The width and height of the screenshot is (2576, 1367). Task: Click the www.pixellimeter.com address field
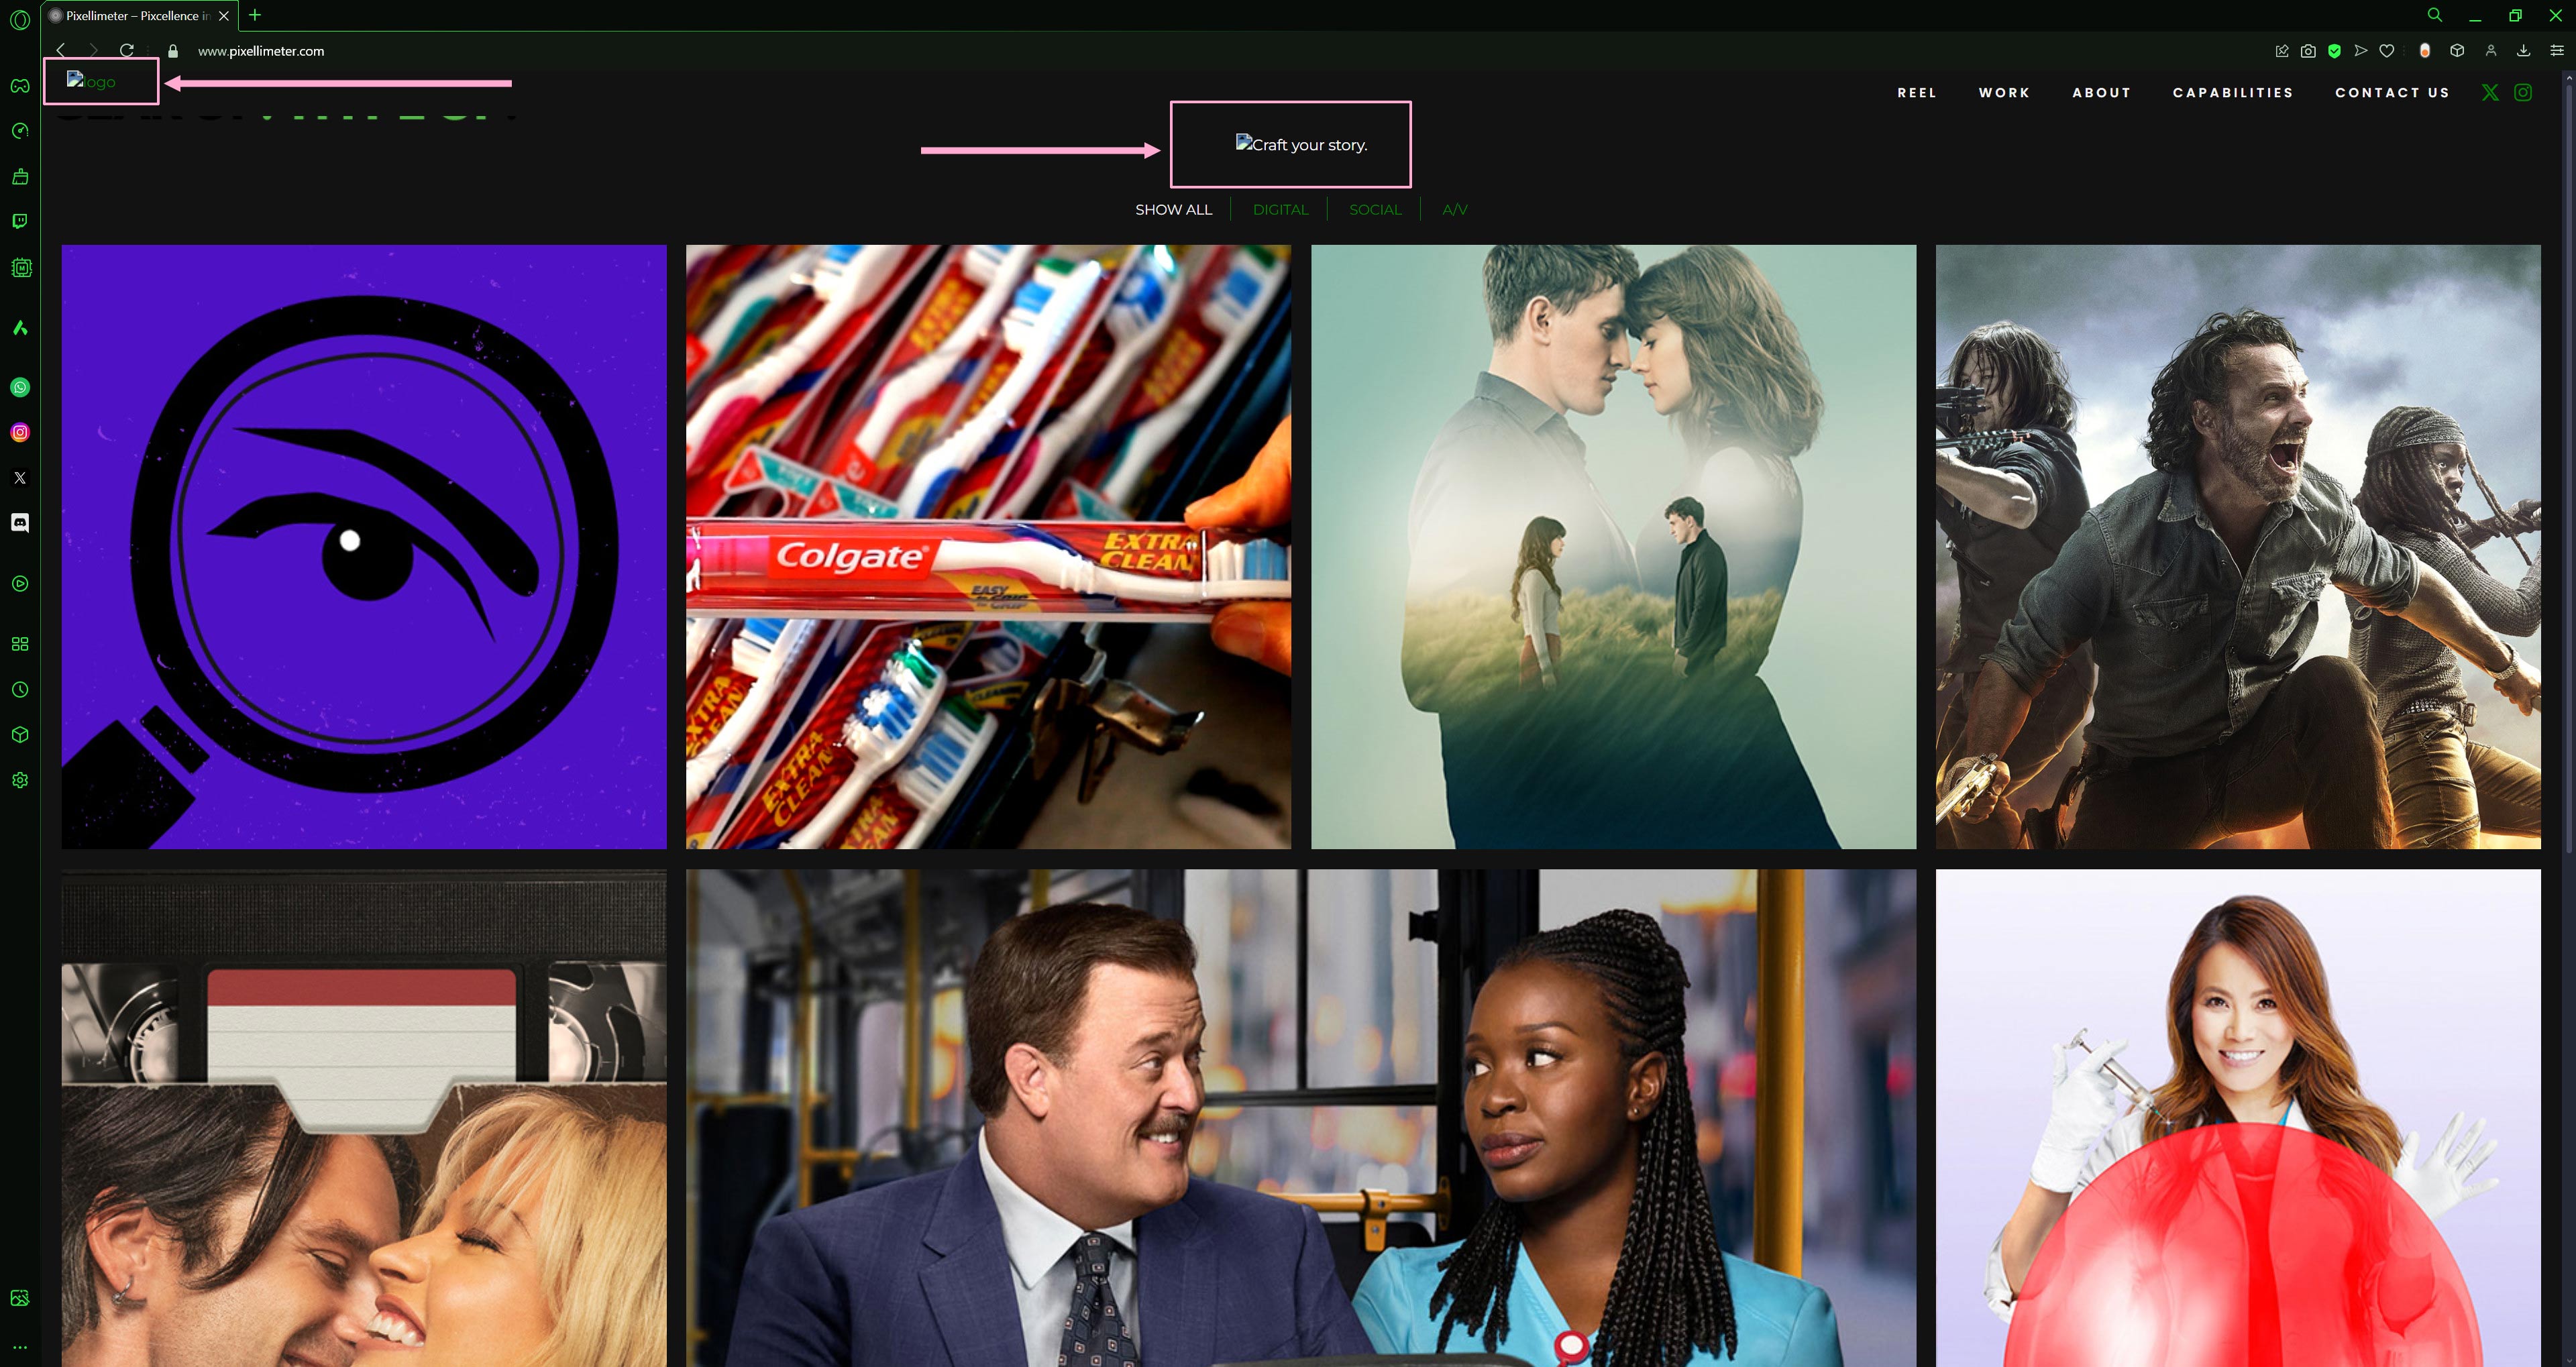click(x=261, y=51)
